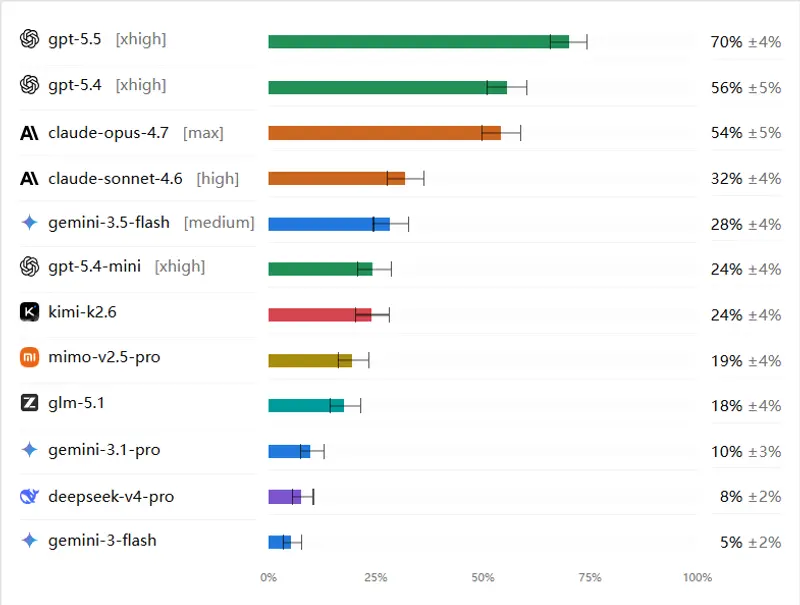Click the OpenAI logo beside gpt-5.5
800x605 pixels.
click(30, 39)
